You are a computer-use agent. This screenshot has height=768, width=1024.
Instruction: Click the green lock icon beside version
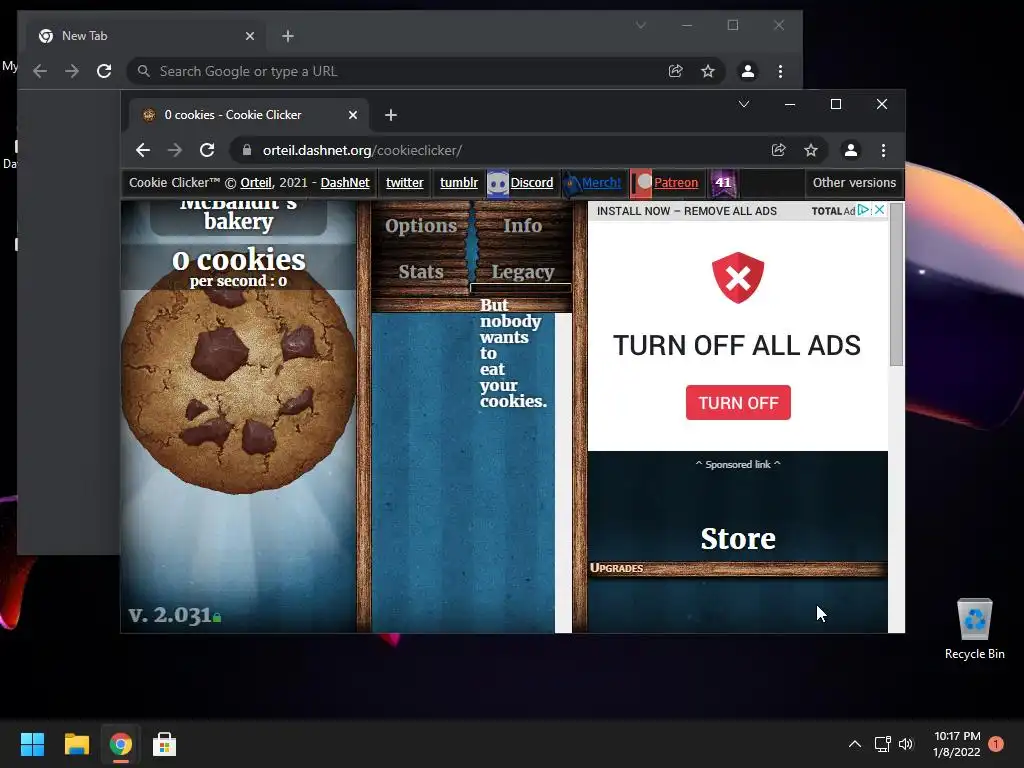pyautogui.click(x=217, y=617)
